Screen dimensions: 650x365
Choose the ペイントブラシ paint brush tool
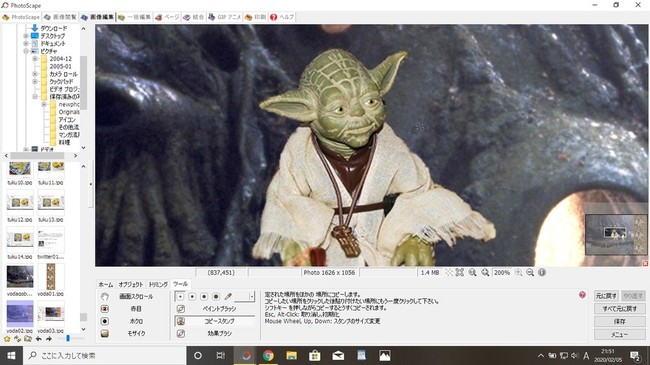pos(214,309)
